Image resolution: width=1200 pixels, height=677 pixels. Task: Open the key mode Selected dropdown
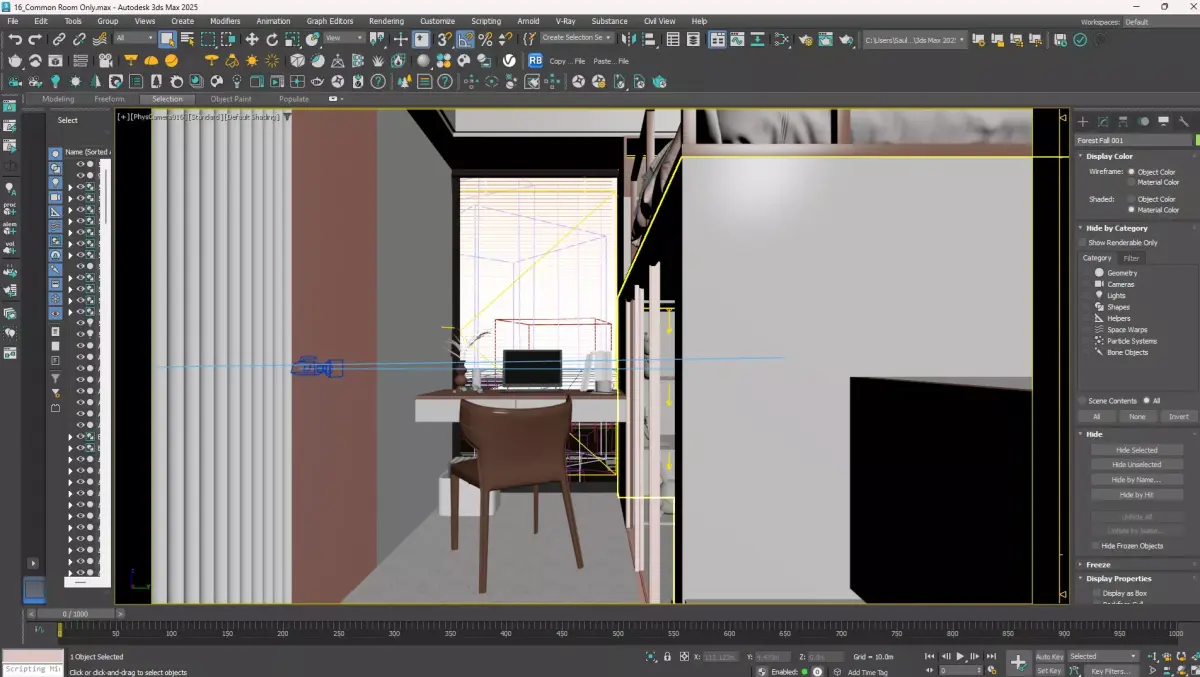pyautogui.click(x=1102, y=657)
